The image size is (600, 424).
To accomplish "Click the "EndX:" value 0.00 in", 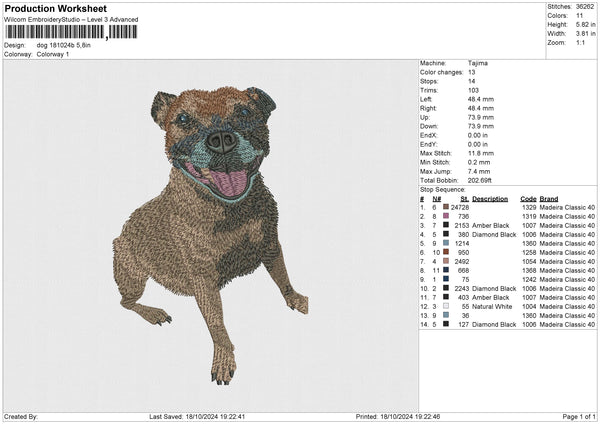I will pyautogui.click(x=478, y=135).
